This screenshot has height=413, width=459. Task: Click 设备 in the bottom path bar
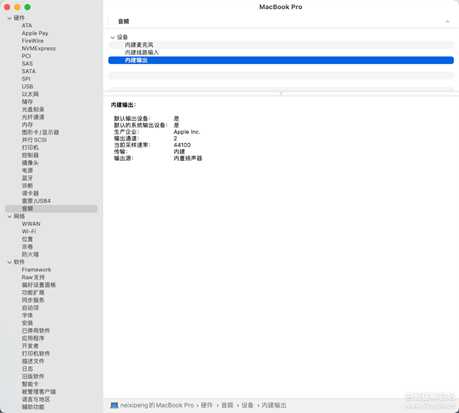point(247,405)
